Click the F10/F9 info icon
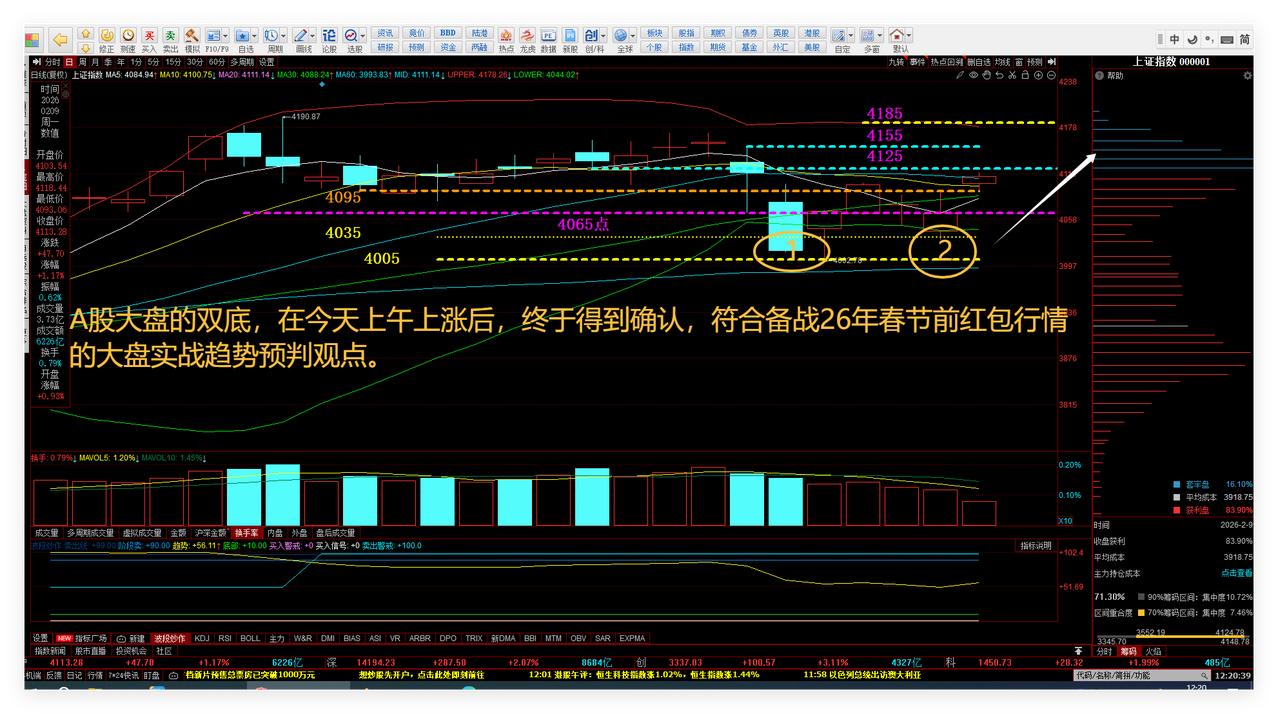Image resolution: width=1278 pixels, height=714 pixels. [x=213, y=35]
